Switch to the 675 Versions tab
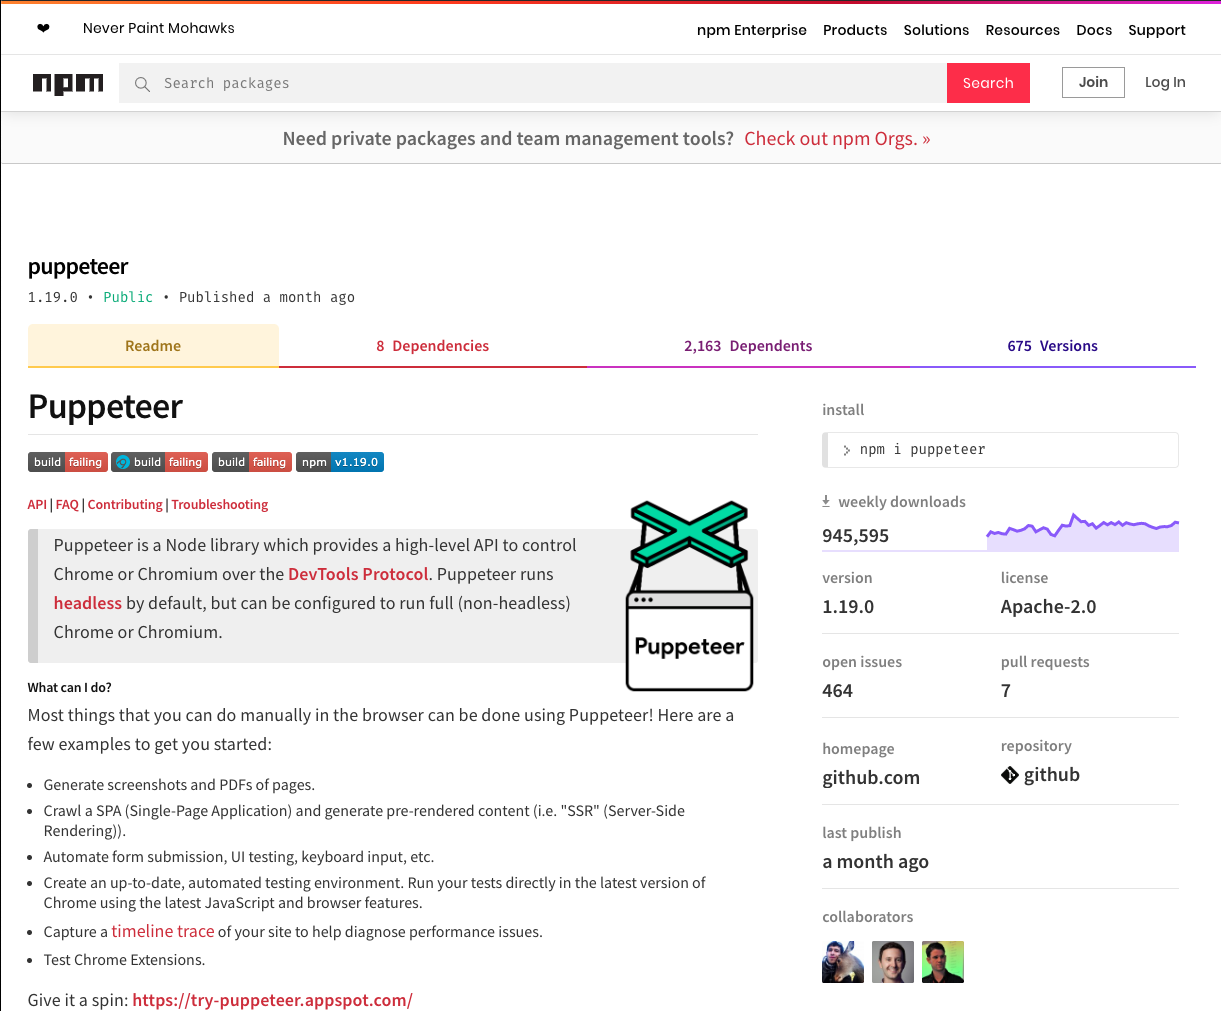This screenshot has width=1221, height=1011. 1052,346
